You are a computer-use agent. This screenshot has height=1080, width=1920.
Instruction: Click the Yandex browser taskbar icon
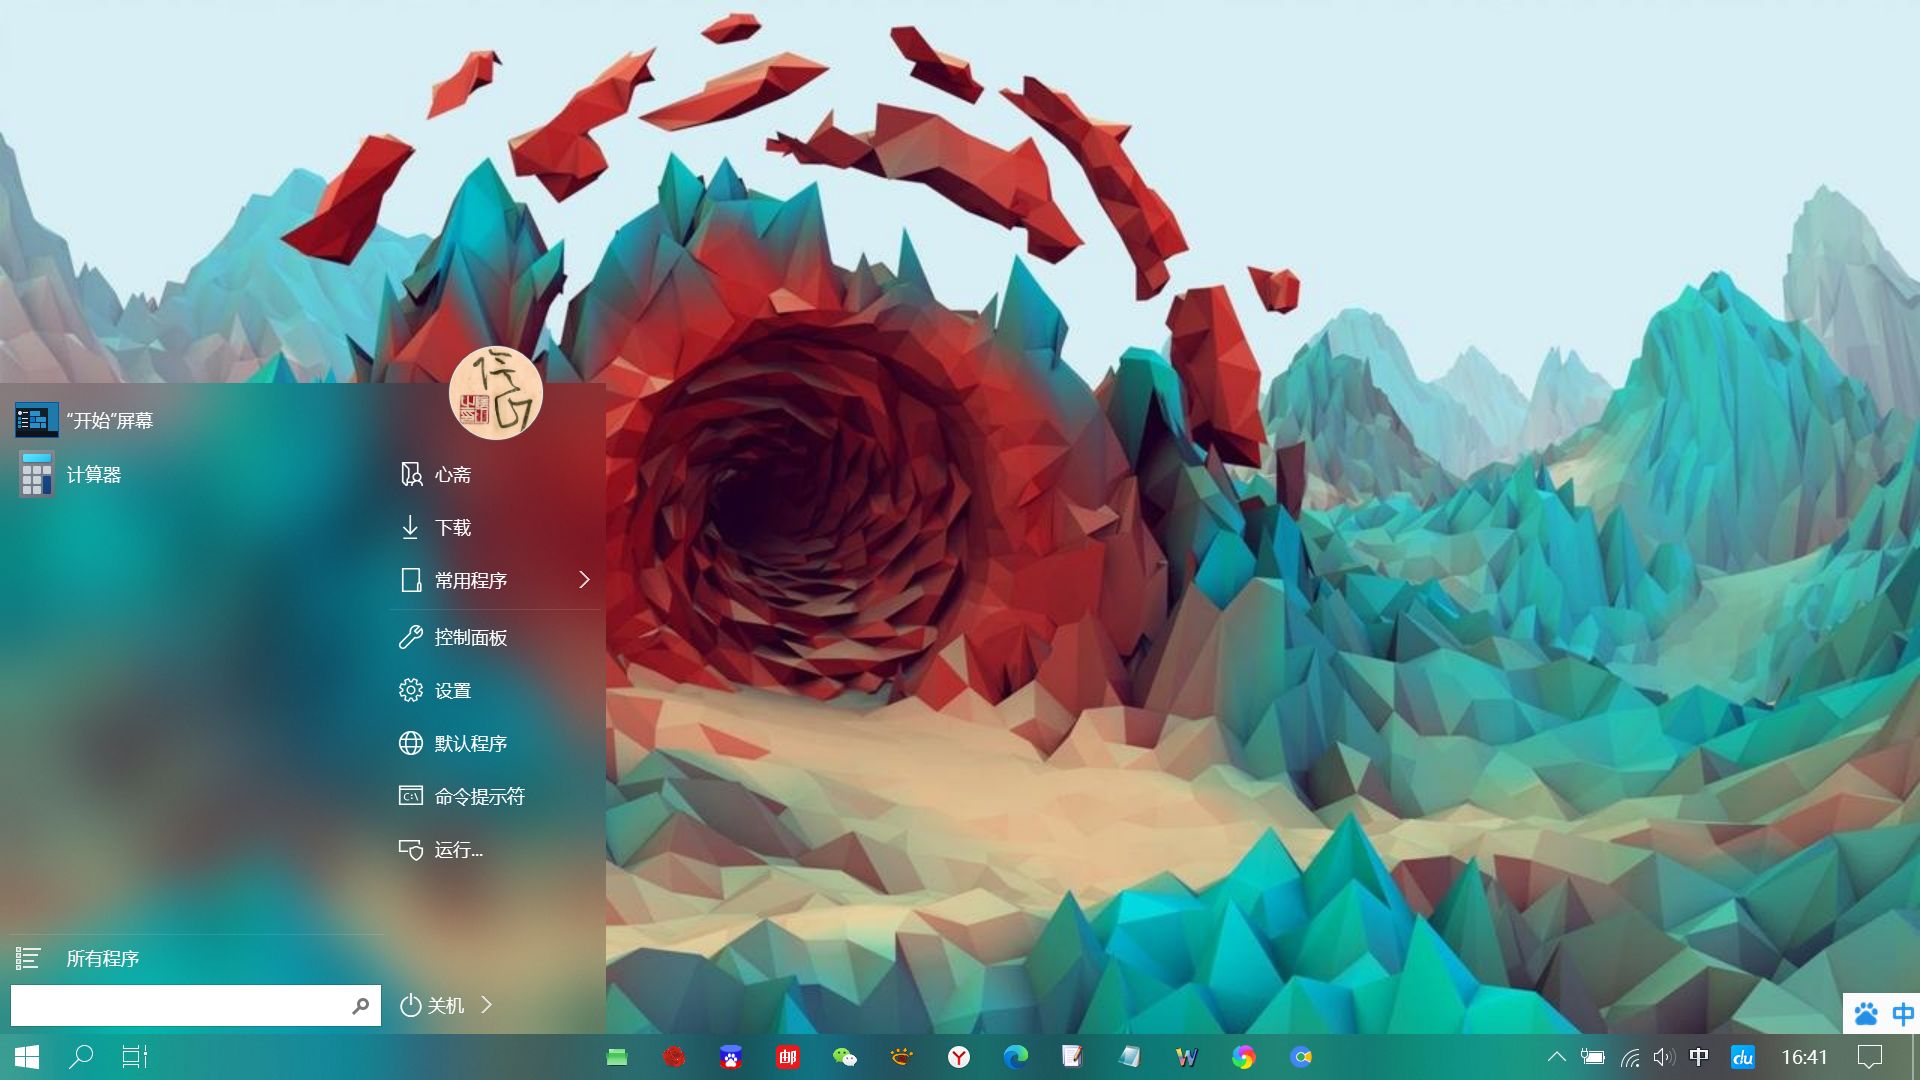point(959,1057)
